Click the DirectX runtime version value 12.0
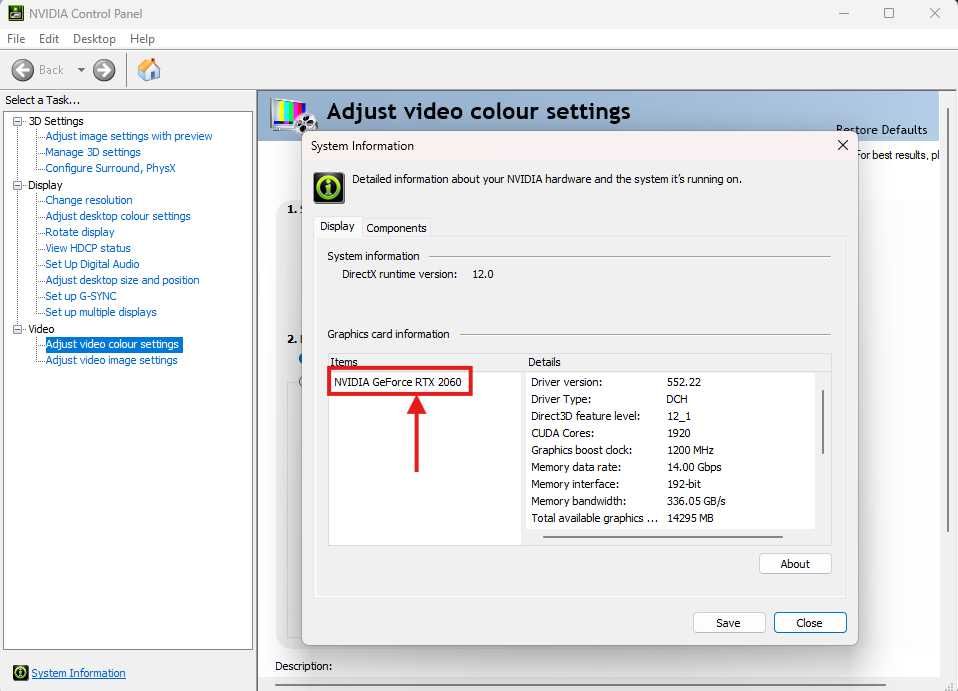The height and width of the screenshot is (691, 958). [x=483, y=274]
